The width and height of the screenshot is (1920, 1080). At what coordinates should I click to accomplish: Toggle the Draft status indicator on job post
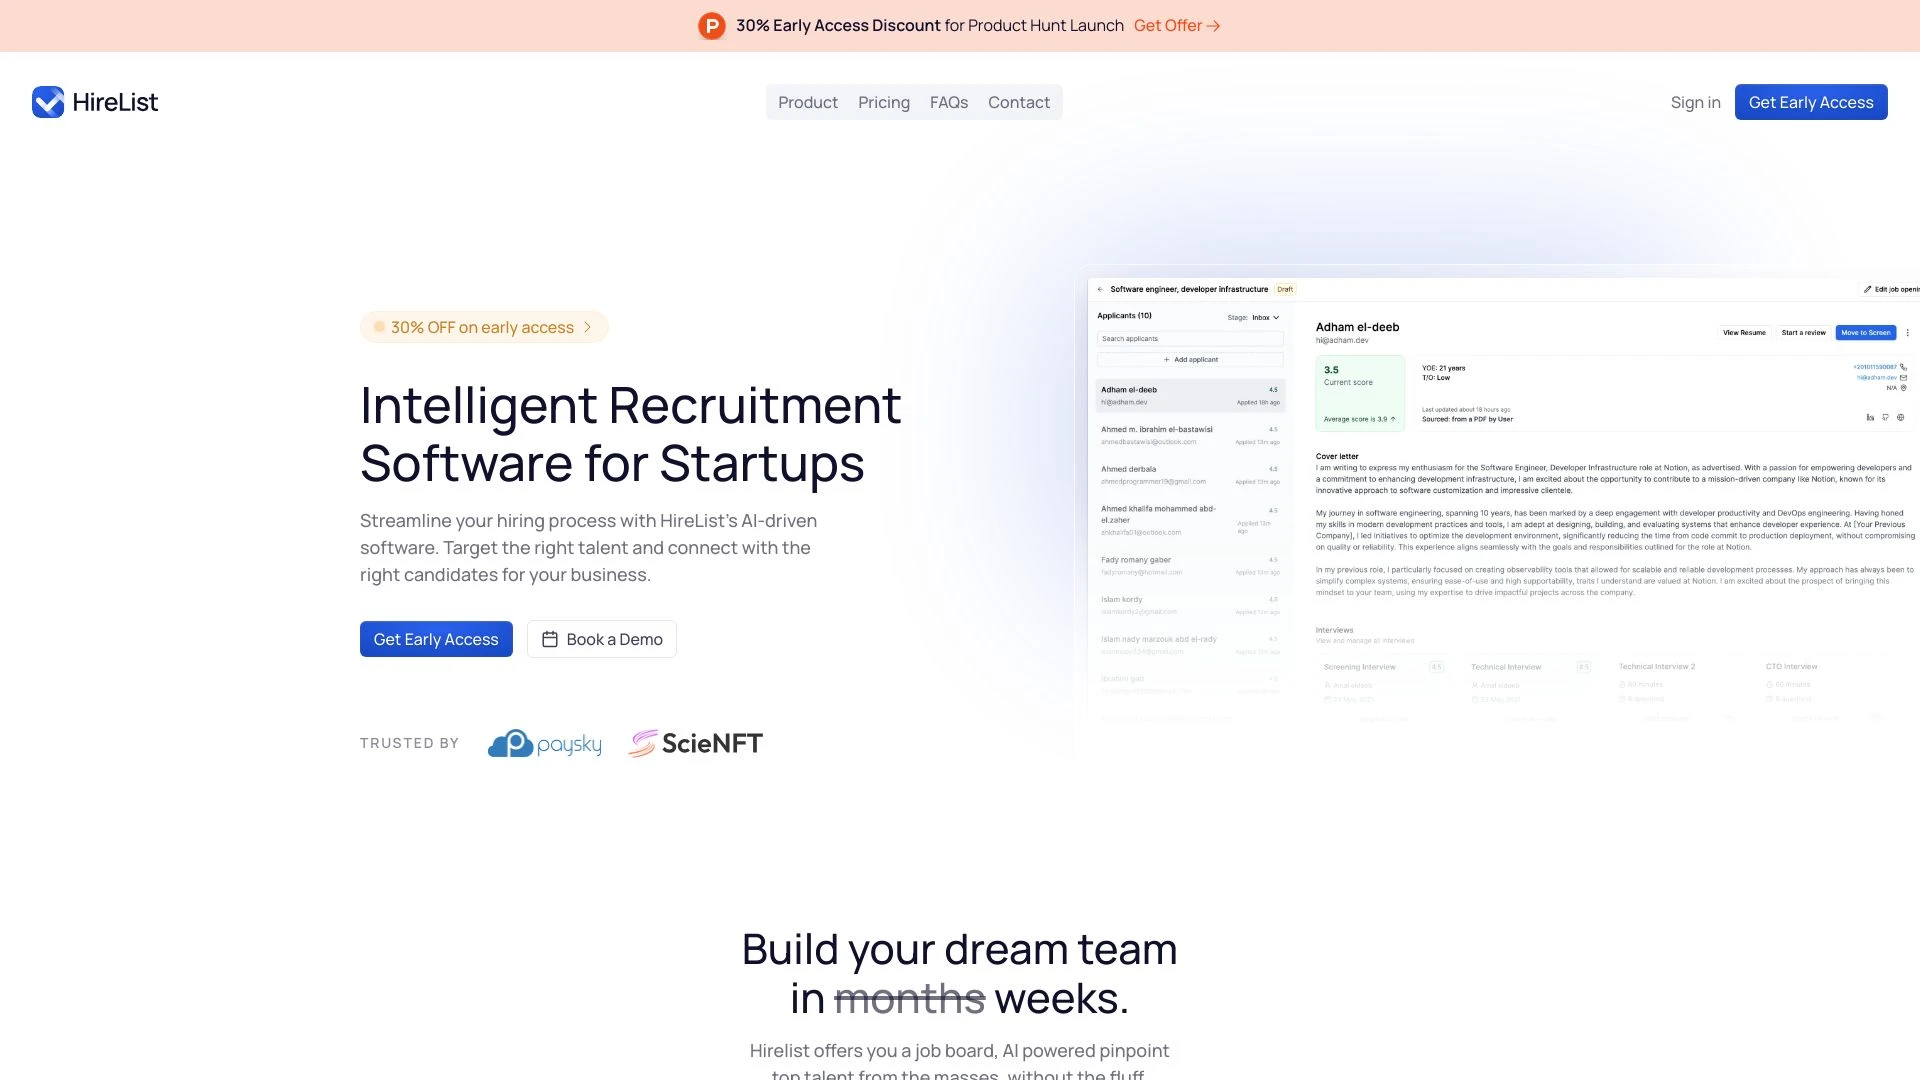[1286, 287]
